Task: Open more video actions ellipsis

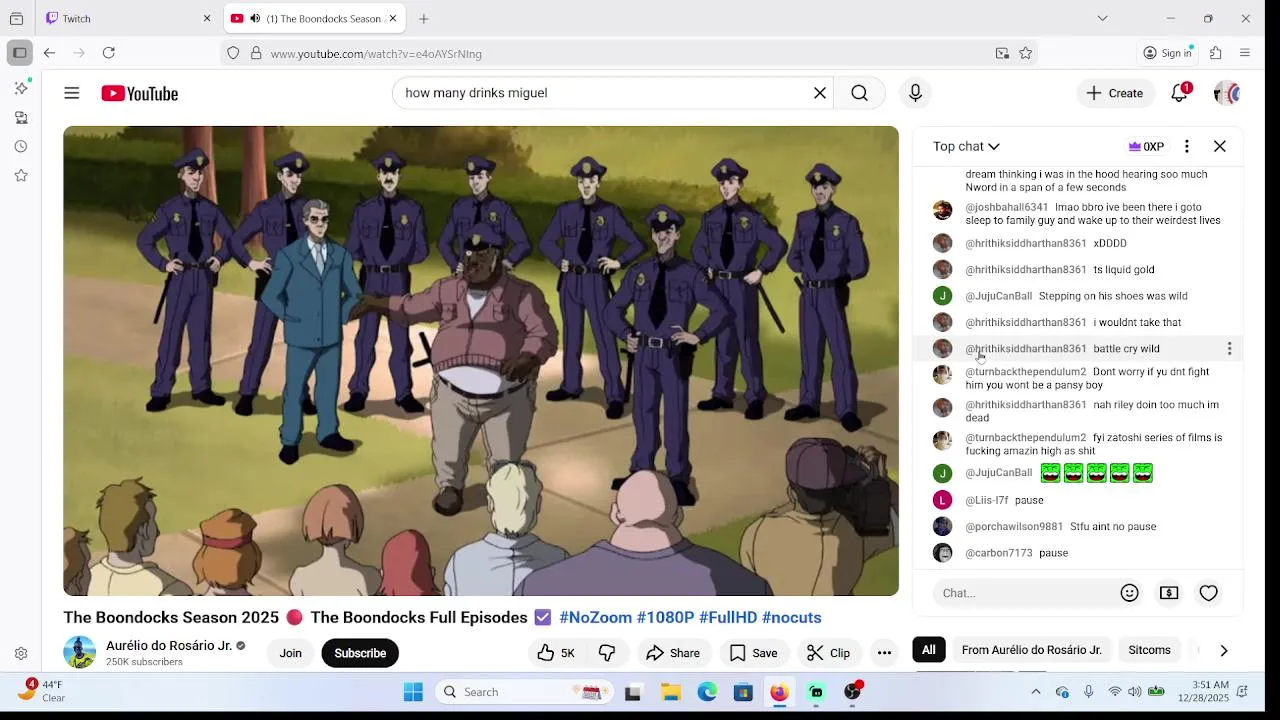Action: point(884,653)
